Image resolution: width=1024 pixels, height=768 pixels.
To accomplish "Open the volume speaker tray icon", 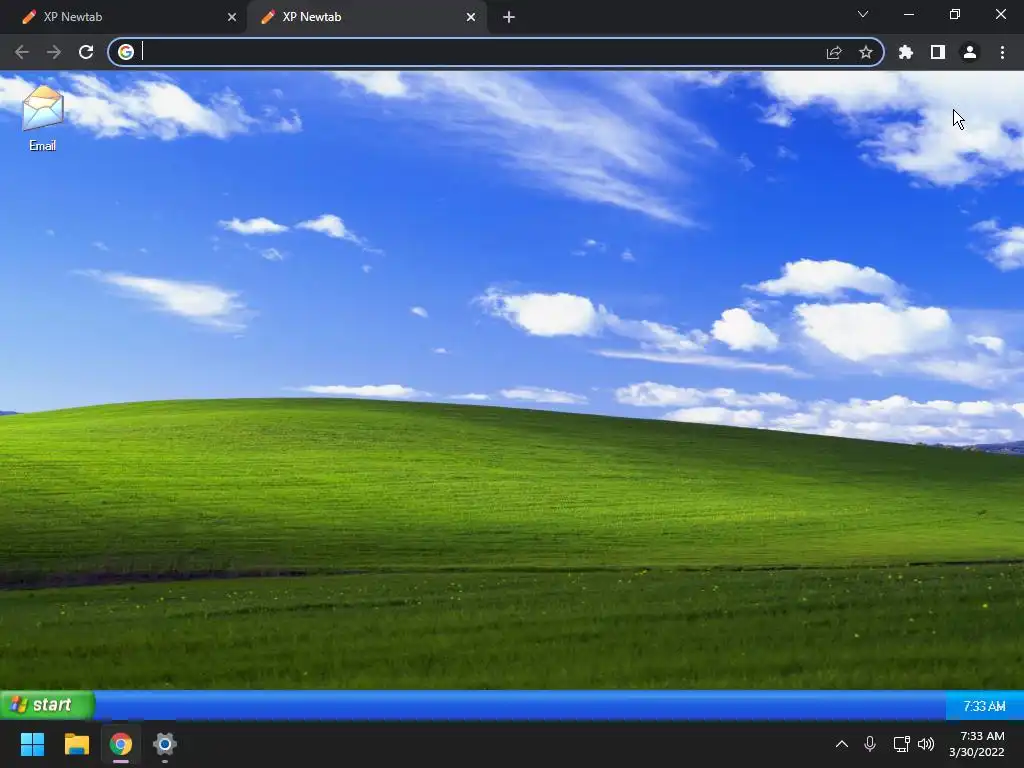I will tap(926, 744).
